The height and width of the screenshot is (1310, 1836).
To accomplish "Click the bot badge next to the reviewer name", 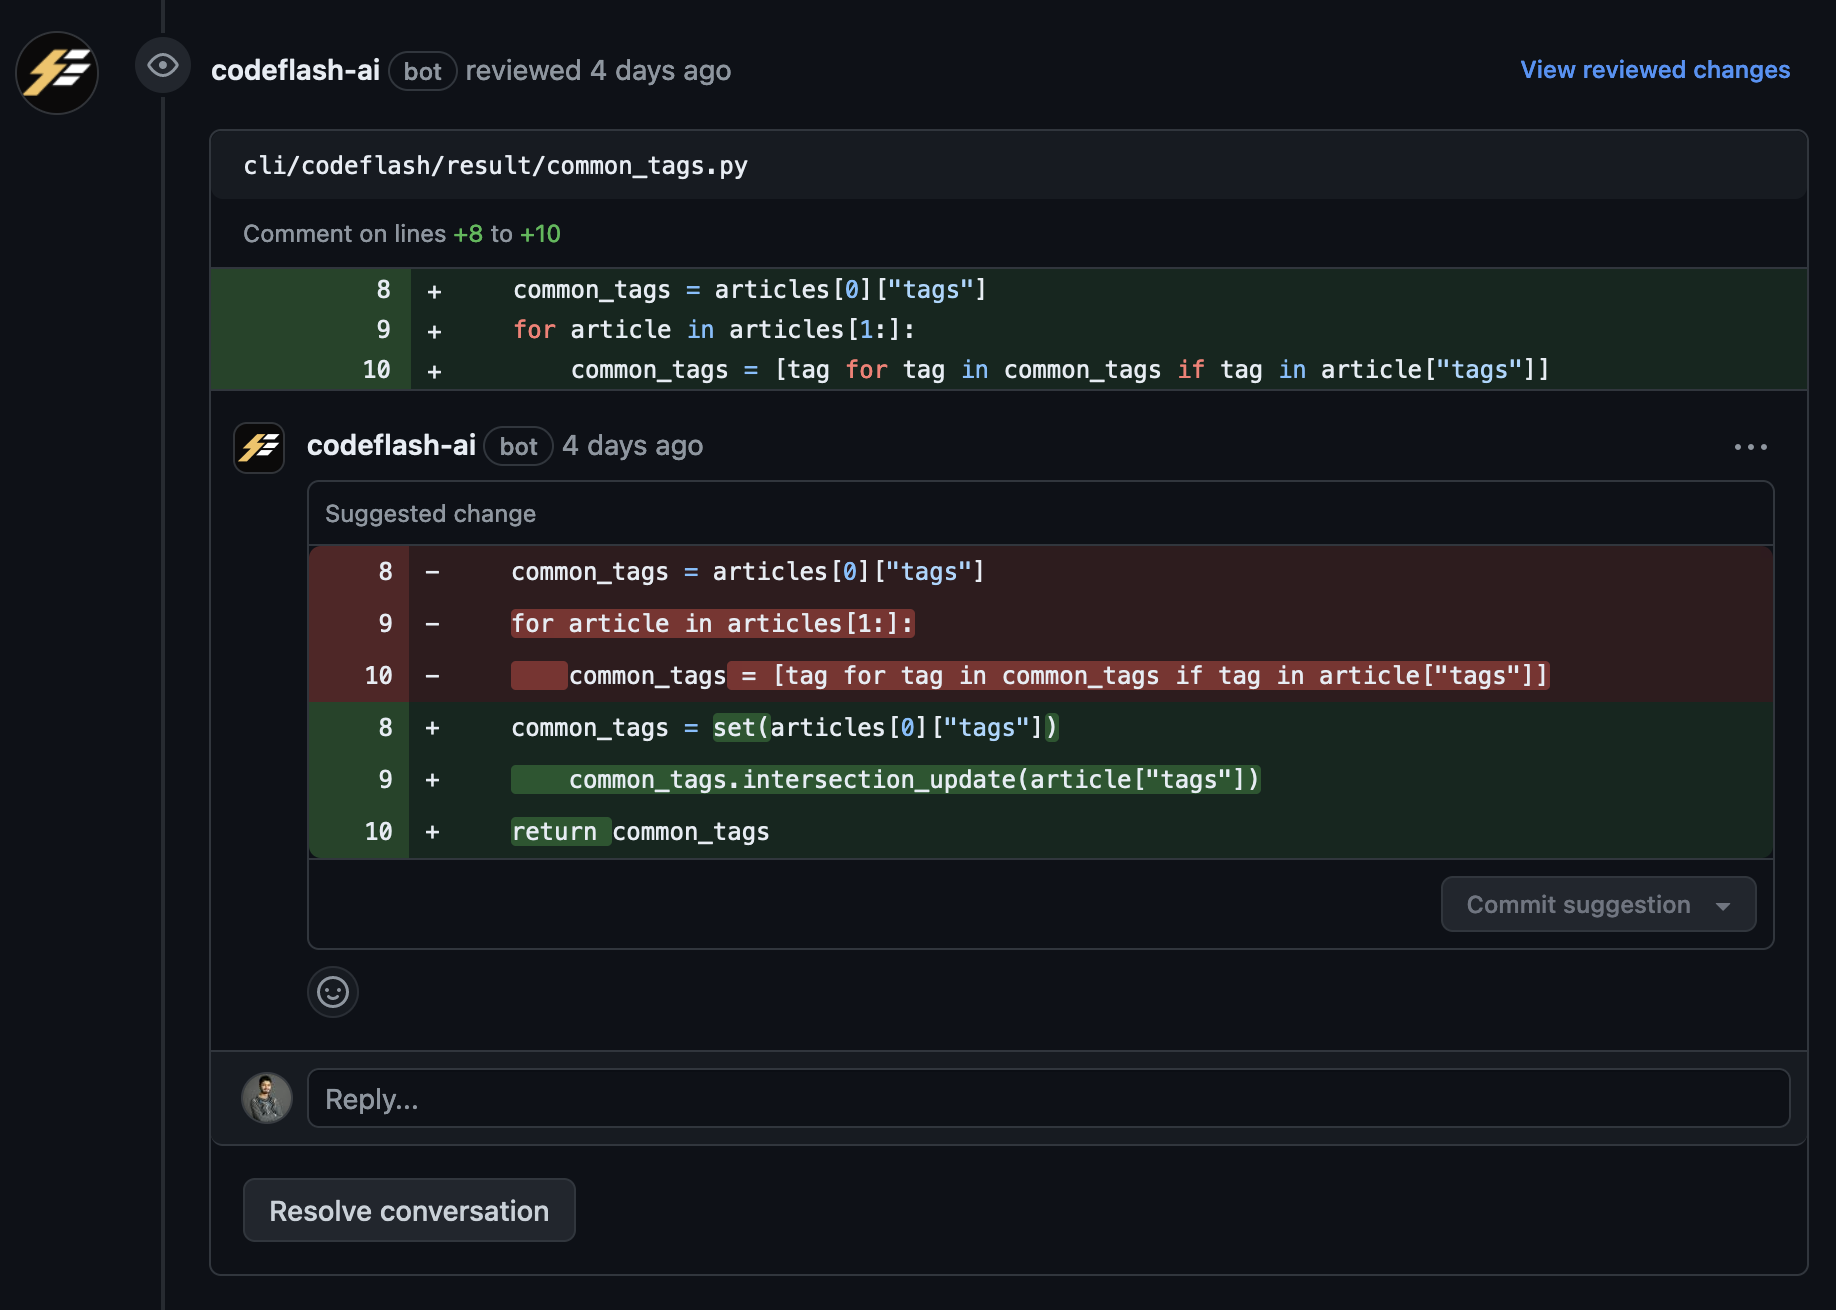I will (422, 71).
